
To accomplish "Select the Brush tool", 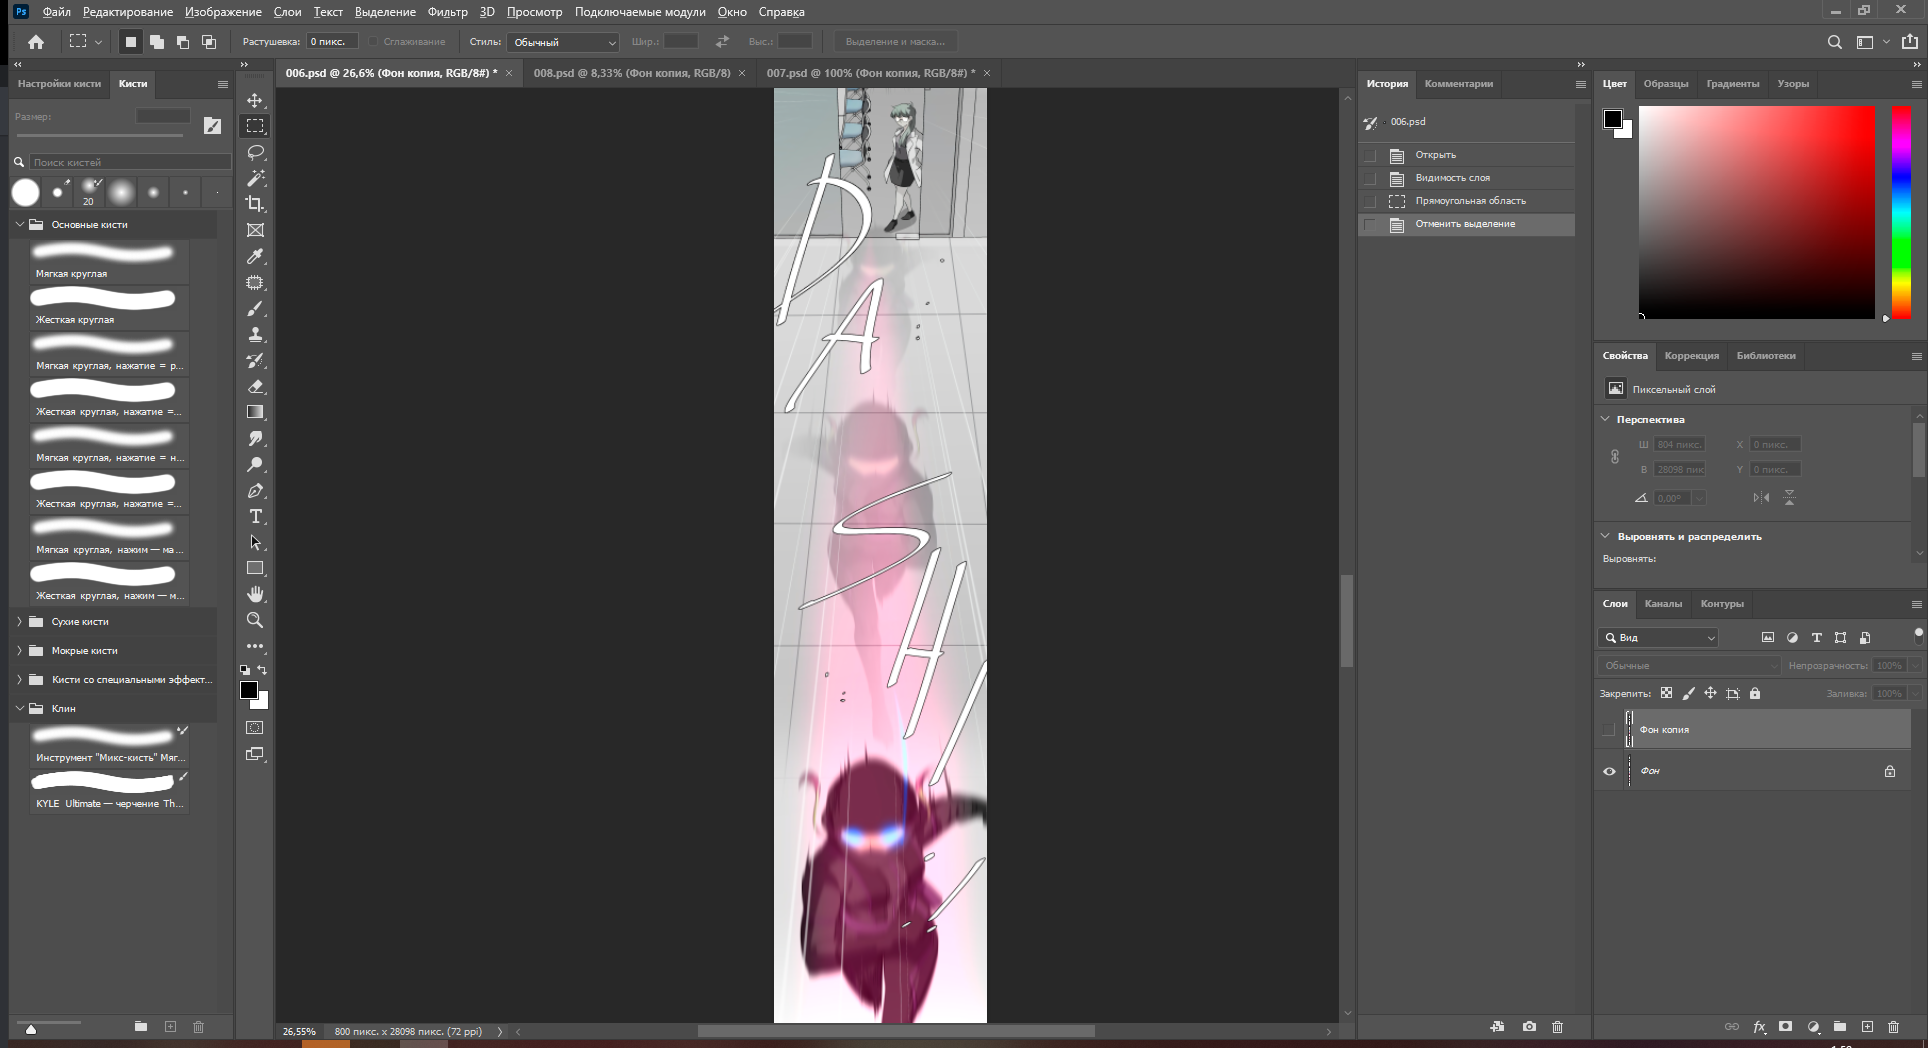I will (x=255, y=308).
